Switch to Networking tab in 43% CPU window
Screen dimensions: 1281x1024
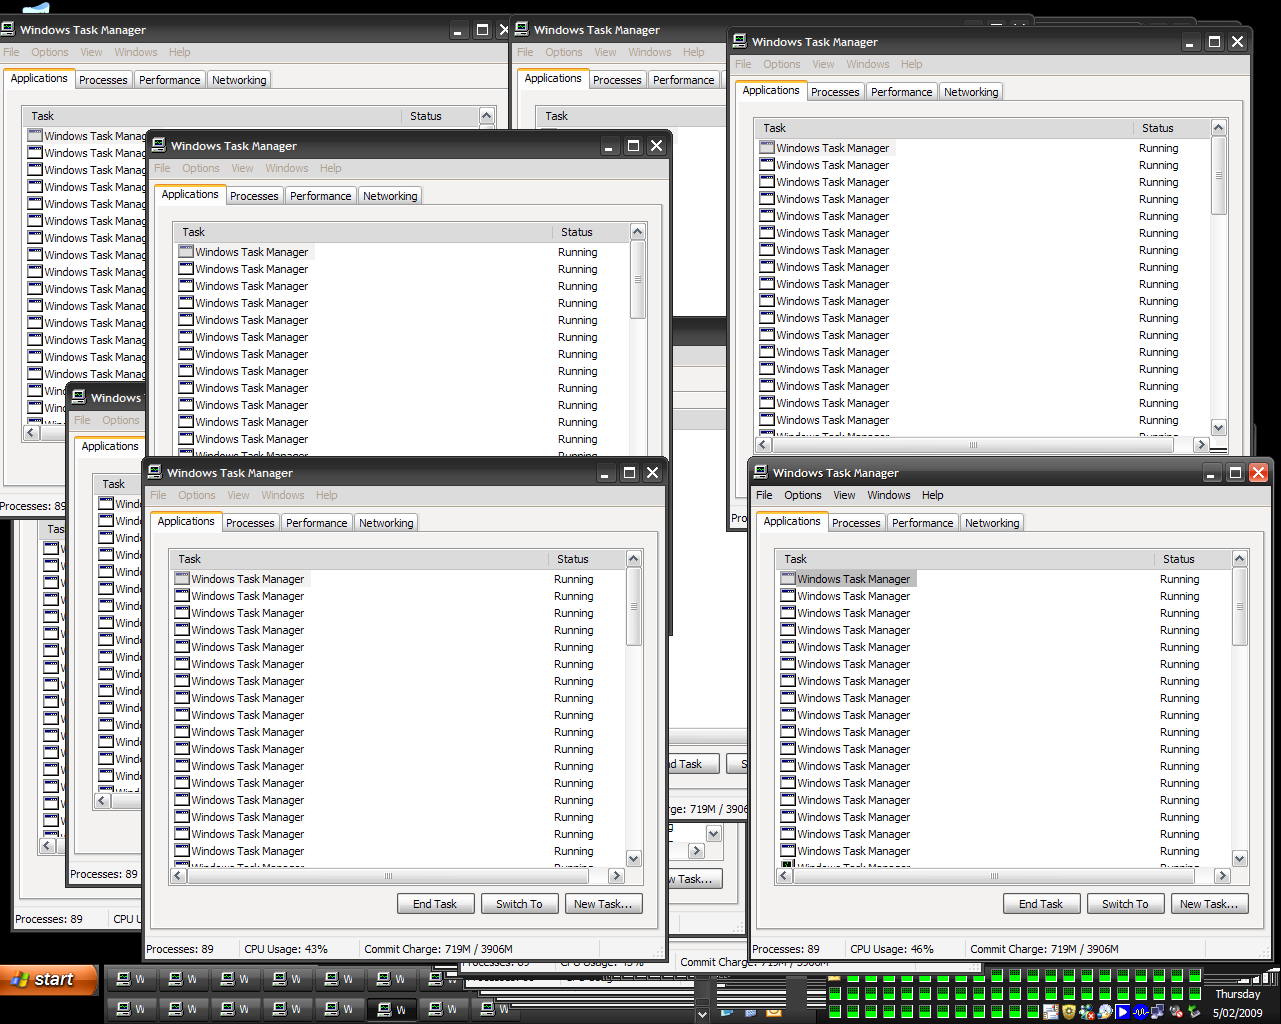click(x=386, y=523)
